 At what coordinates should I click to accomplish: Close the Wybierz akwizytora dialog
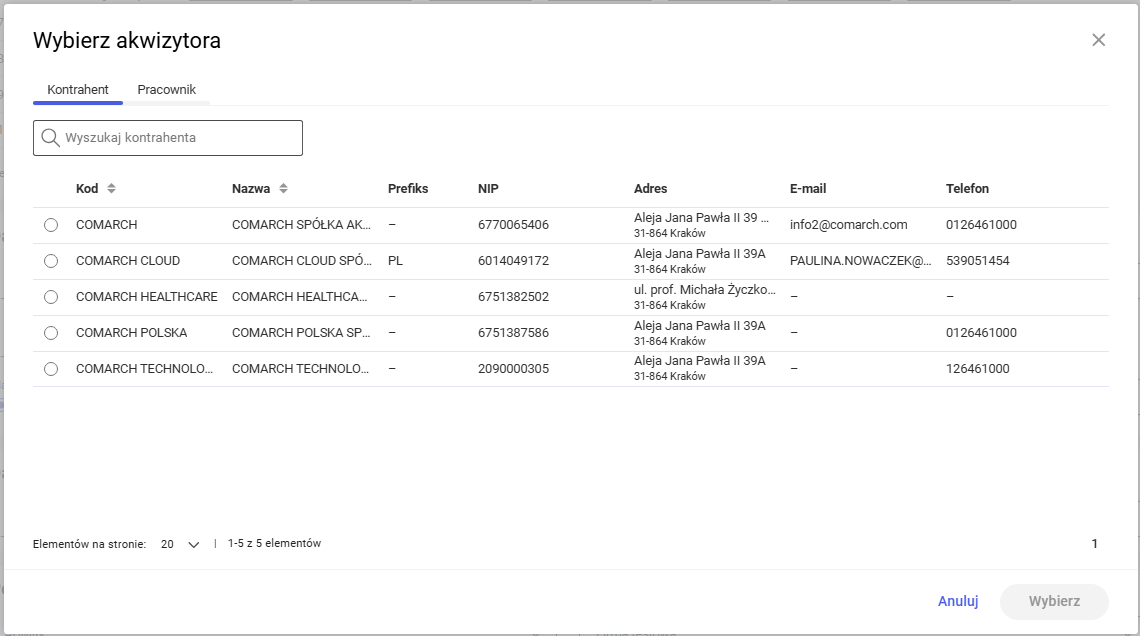tap(1099, 40)
